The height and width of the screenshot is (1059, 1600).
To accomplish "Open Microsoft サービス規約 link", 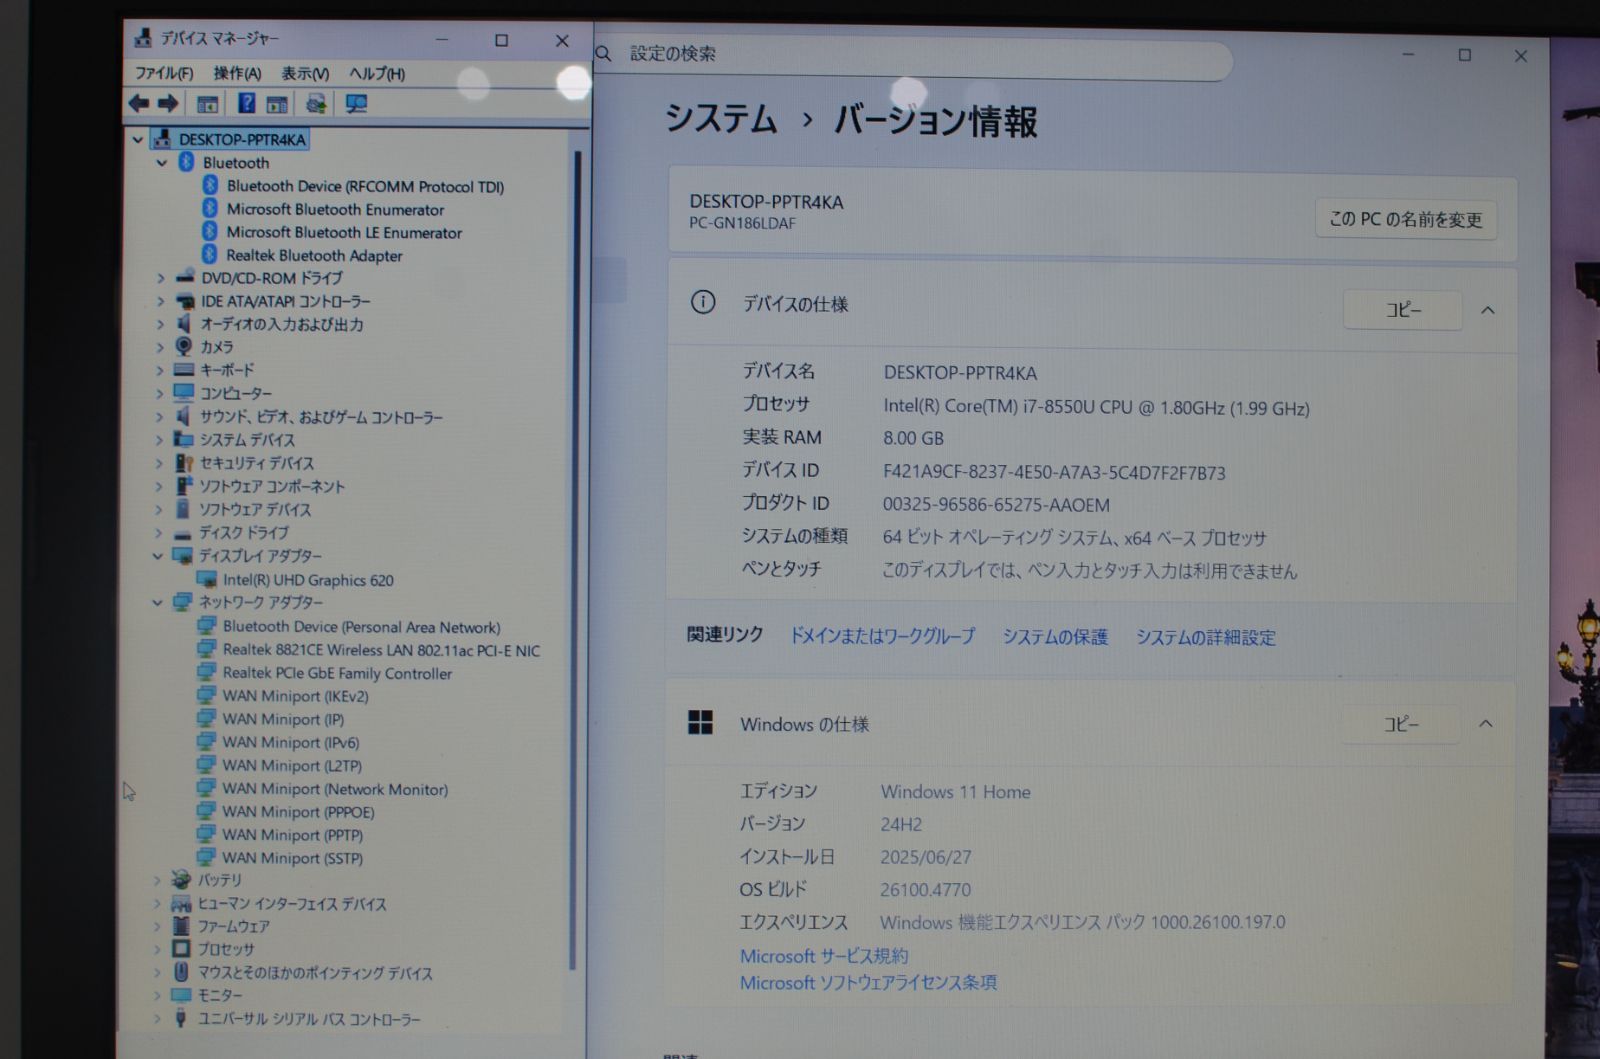I will tap(824, 956).
